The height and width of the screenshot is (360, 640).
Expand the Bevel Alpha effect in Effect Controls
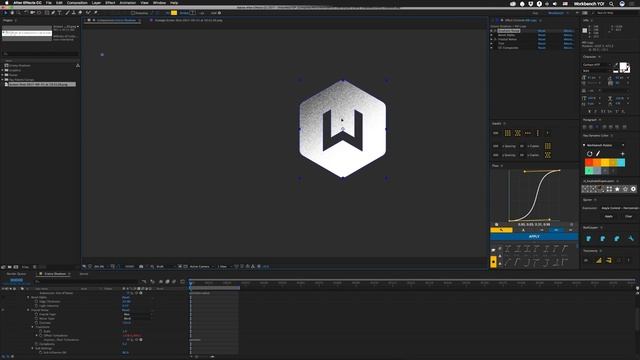tap(492, 35)
